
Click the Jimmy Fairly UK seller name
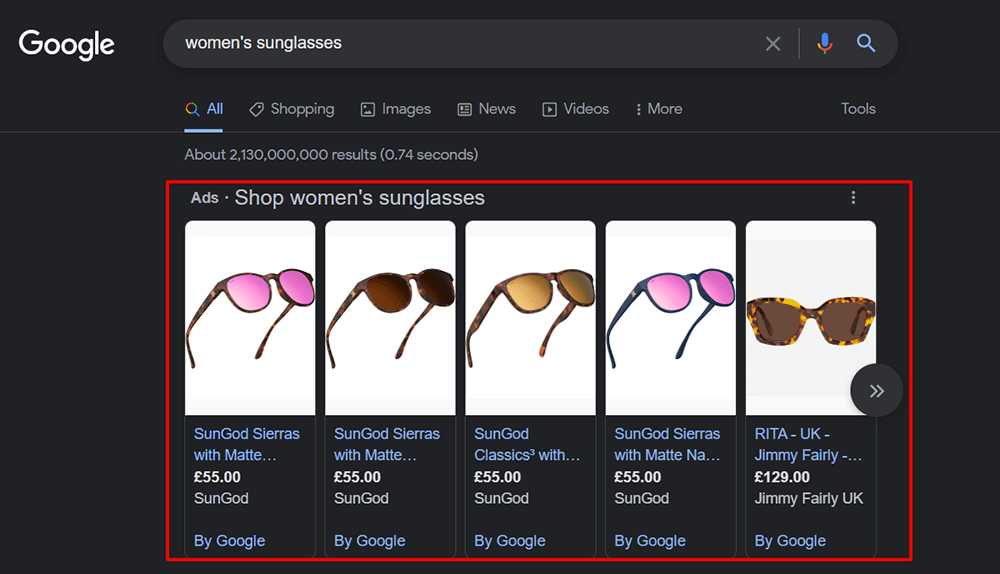pyautogui.click(x=809, y=499)
